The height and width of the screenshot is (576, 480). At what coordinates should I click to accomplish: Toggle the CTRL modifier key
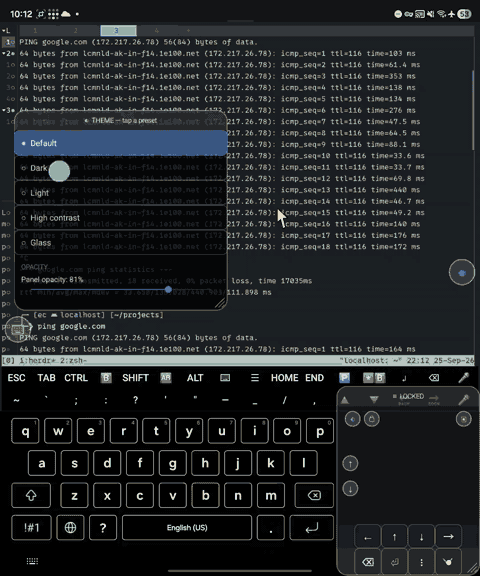pyautogui.click(x=76, y=378)
